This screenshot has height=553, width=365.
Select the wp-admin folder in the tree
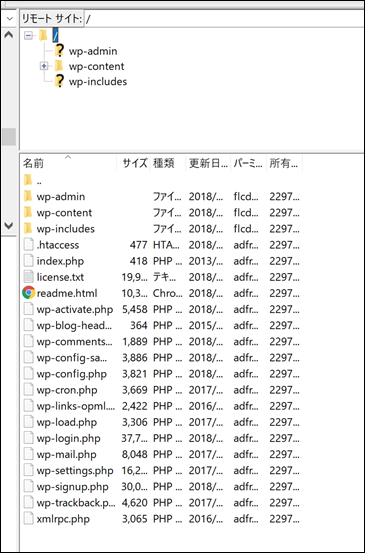pos(93,51)
